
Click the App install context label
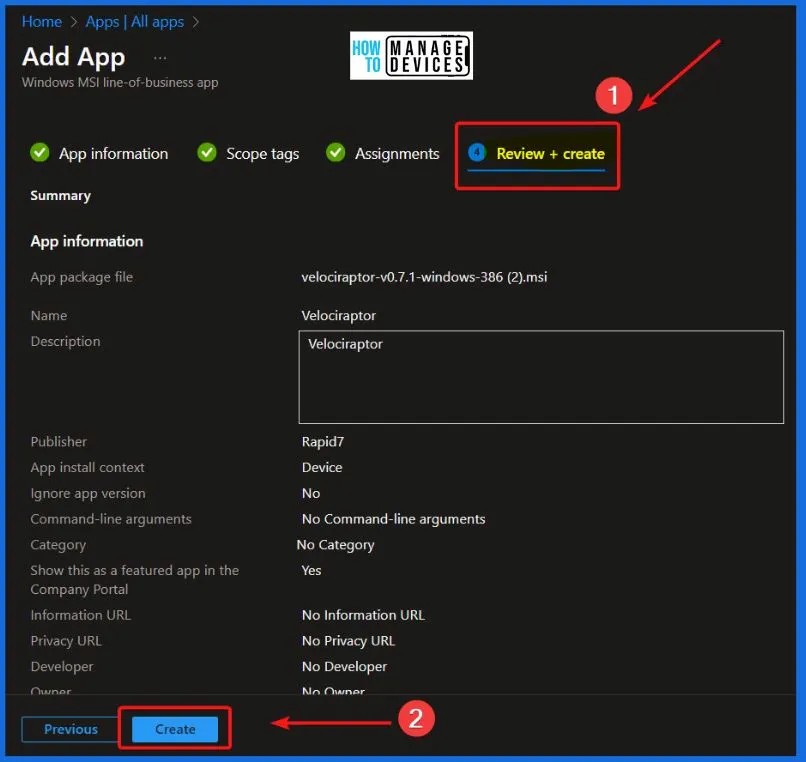click(x=87, y=467)
